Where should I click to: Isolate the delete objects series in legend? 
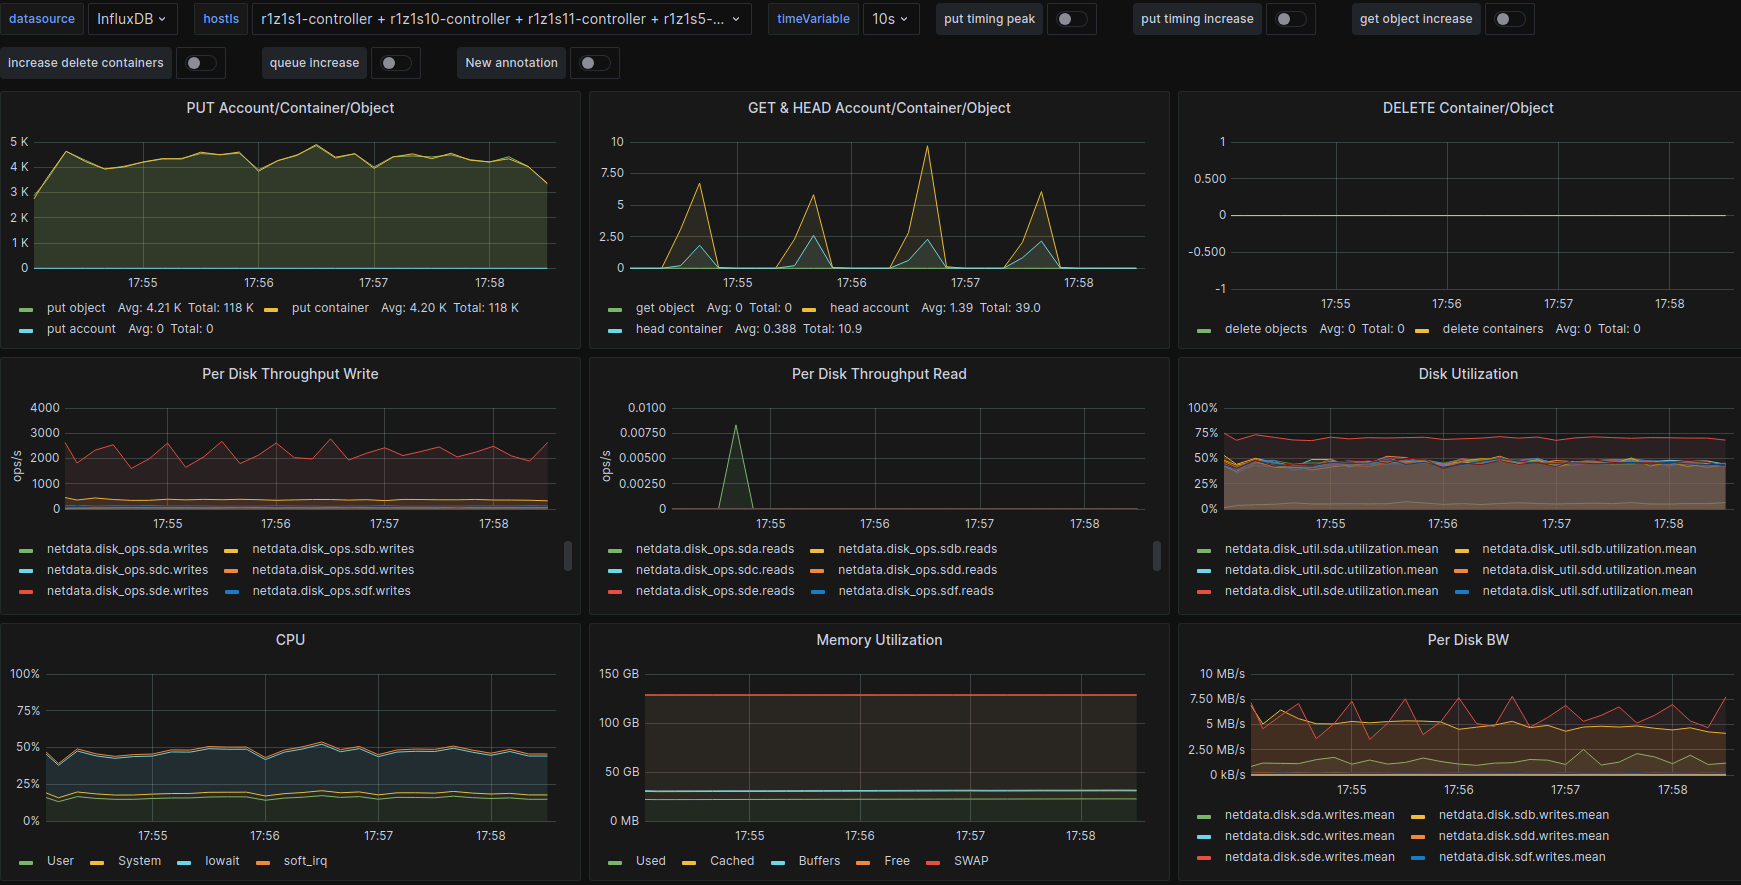[x=1265, y=329]
